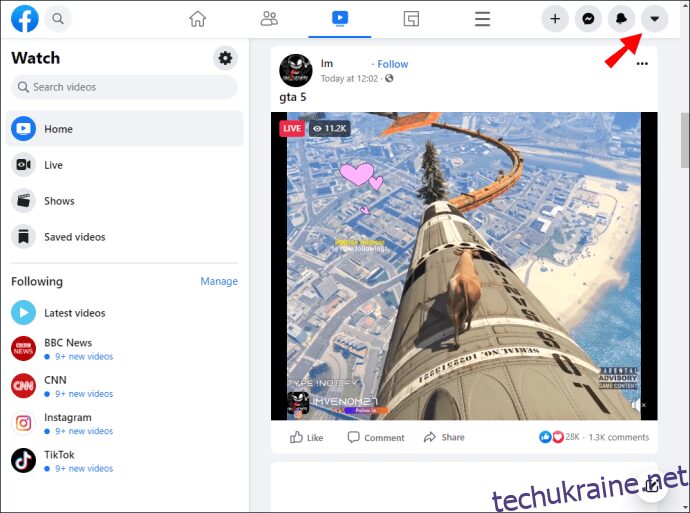Image resolution: width=690 pixels, height=513 pixels.
Task: Like the gta 5 video
Action: point(306,437)
